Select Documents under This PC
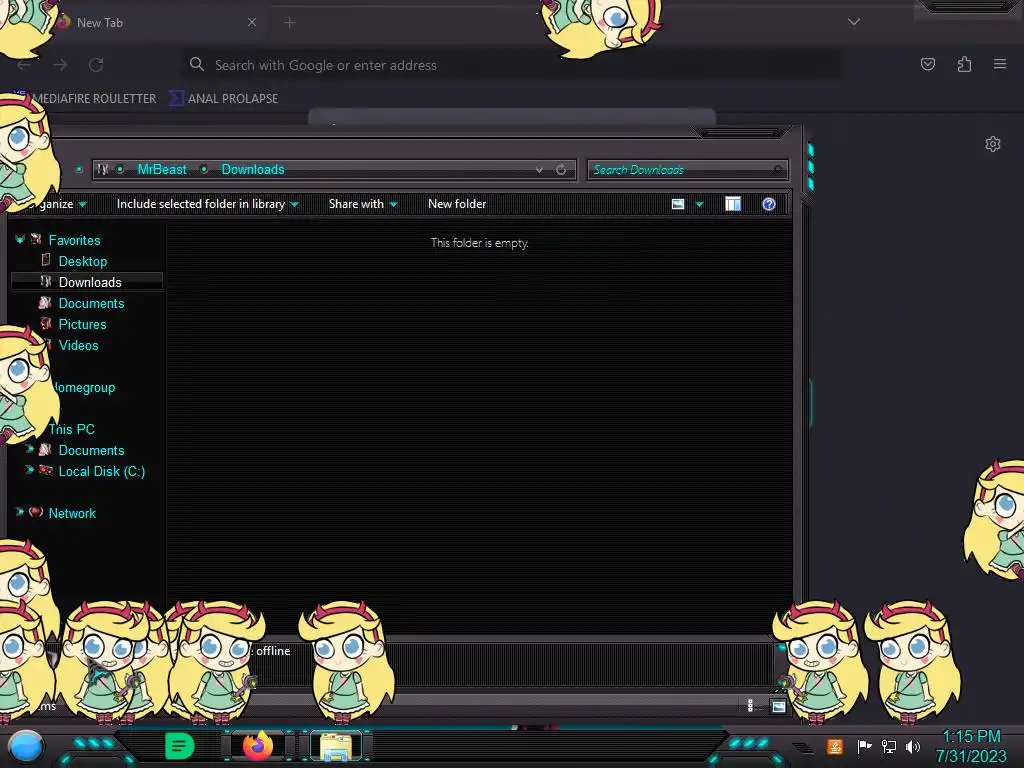1024x768 pixels. [x=91, y=450]
